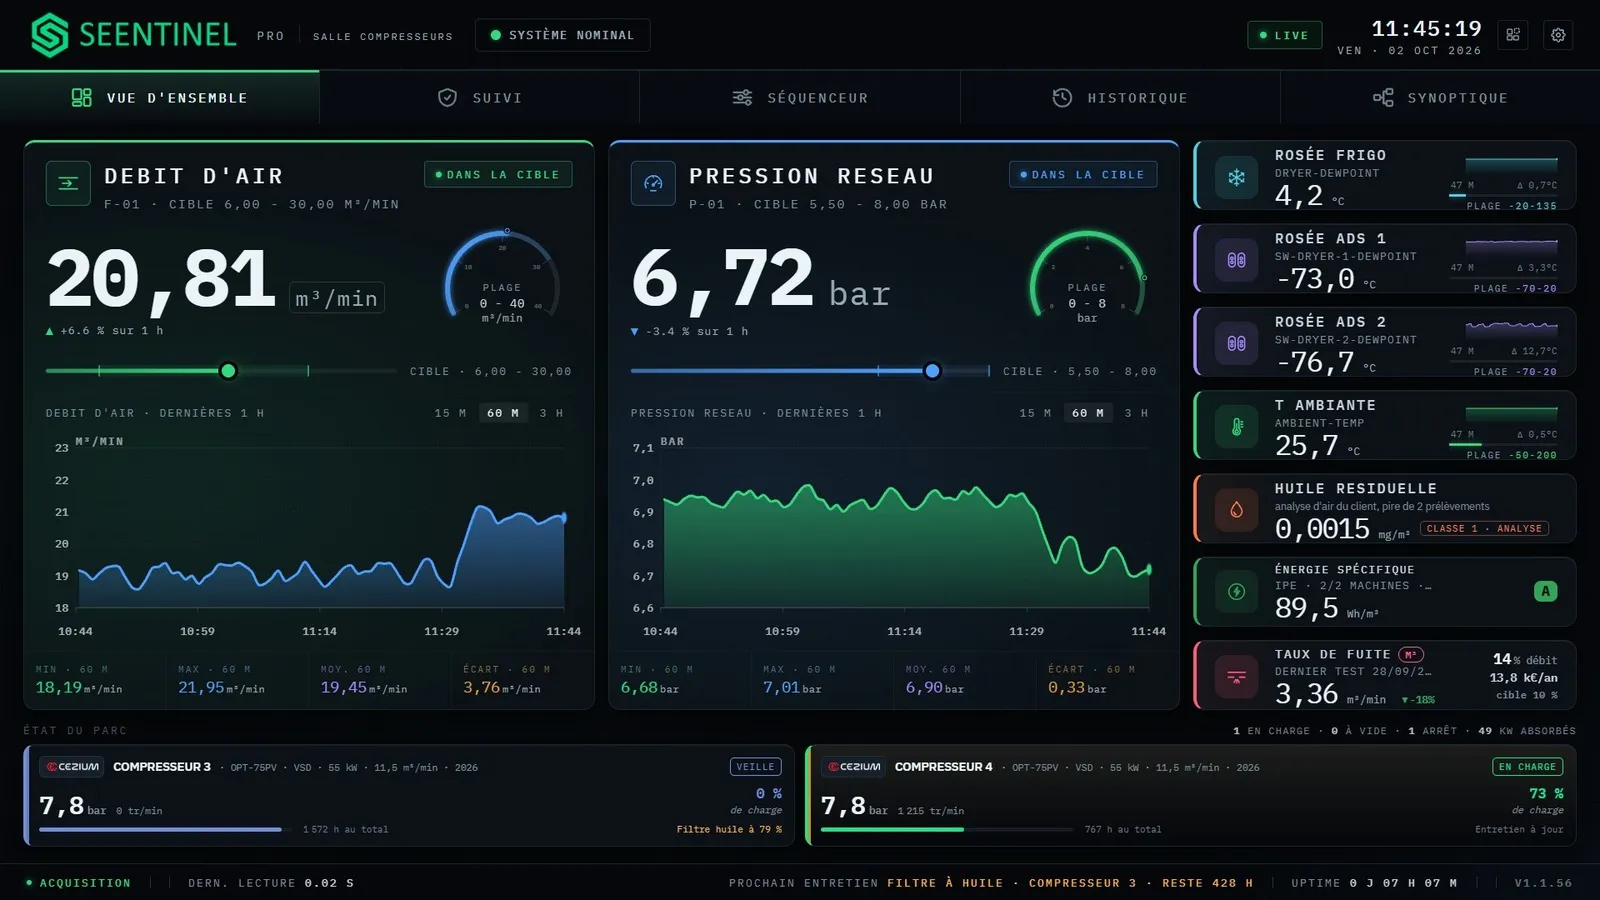Open the Synoptique tab
Viewport: 1600px width, 900px height.
[1440, 98]
